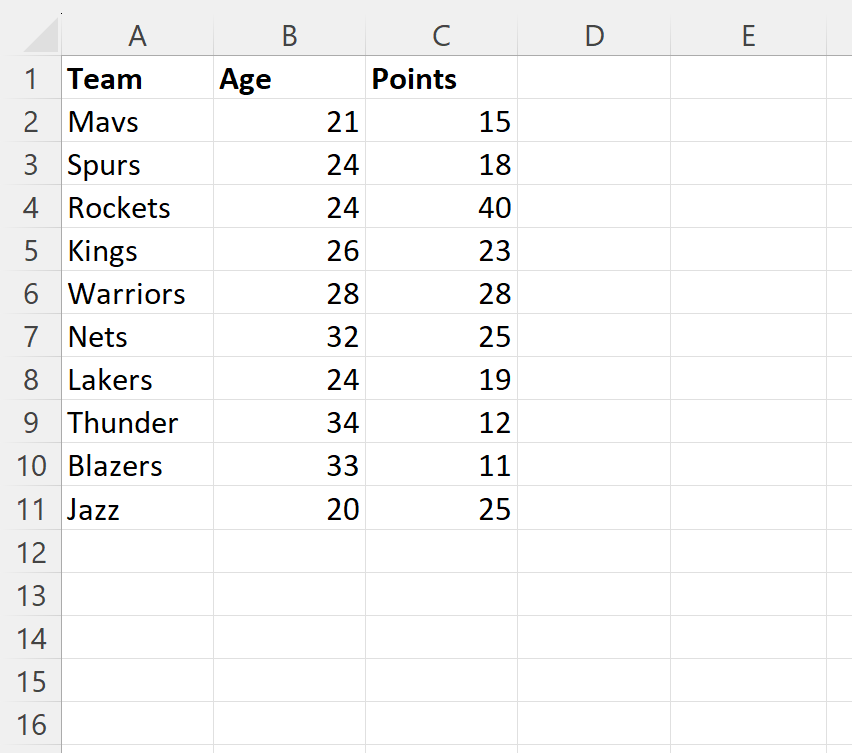The height and width of the screenshot is (753, 852).
Task: Select column C header
Action: 441,36
